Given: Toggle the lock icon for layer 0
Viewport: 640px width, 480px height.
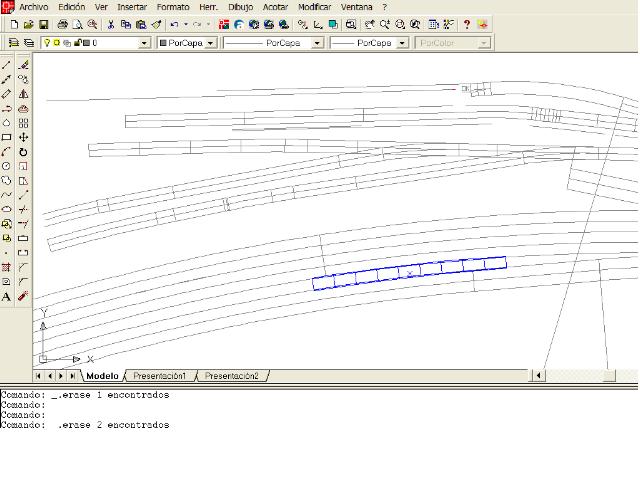Looking at the screenshot, I should click(x=76, y=43).
